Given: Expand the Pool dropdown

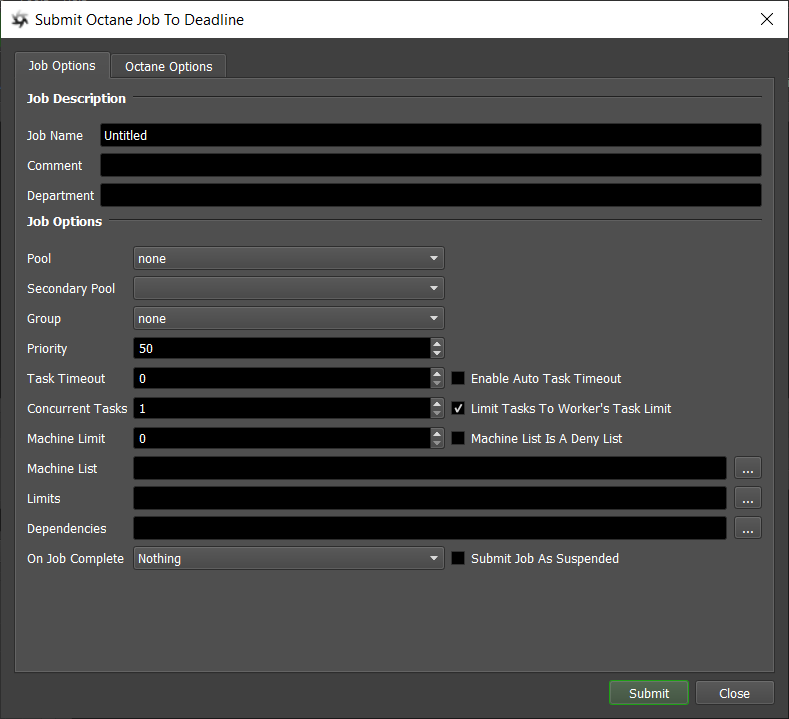Looking at the screenshot, I should pyautogui.click(x=289, y=258).
